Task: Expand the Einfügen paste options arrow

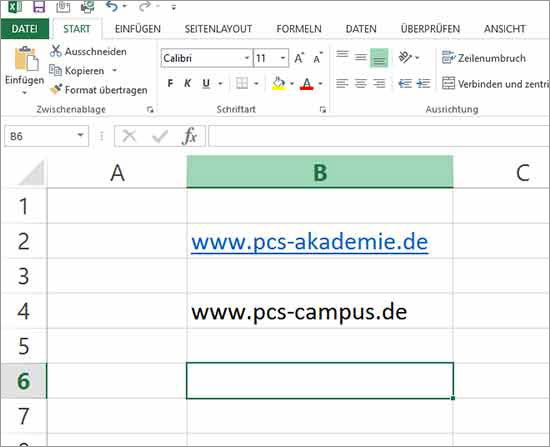Action: coord(24,93)
